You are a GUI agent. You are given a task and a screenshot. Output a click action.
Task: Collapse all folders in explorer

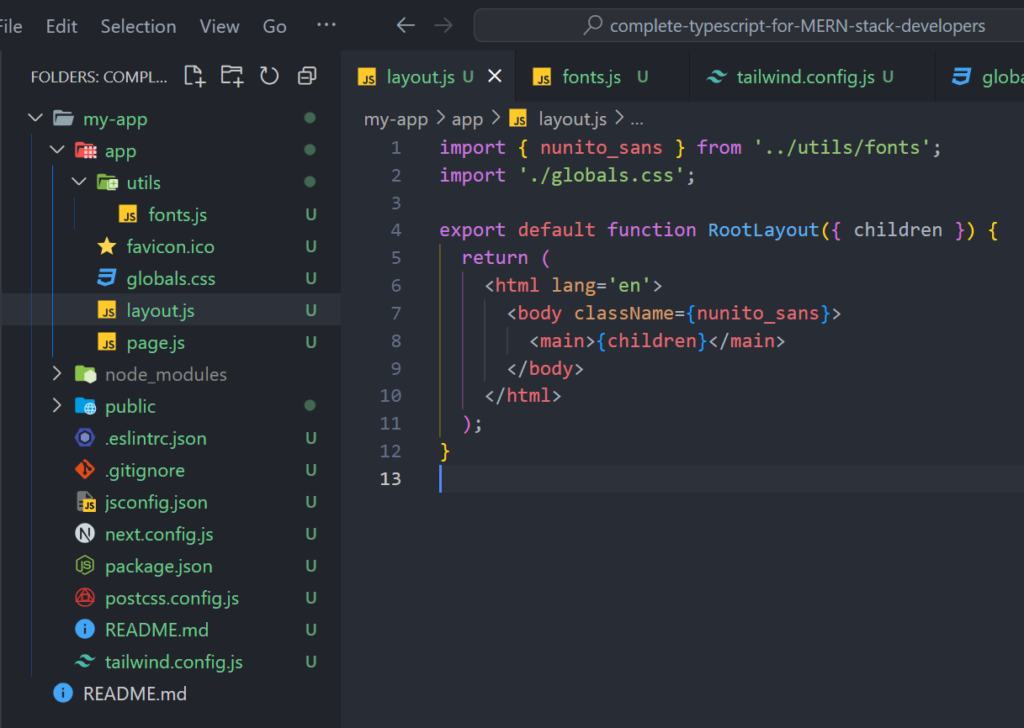click(307, 76)
